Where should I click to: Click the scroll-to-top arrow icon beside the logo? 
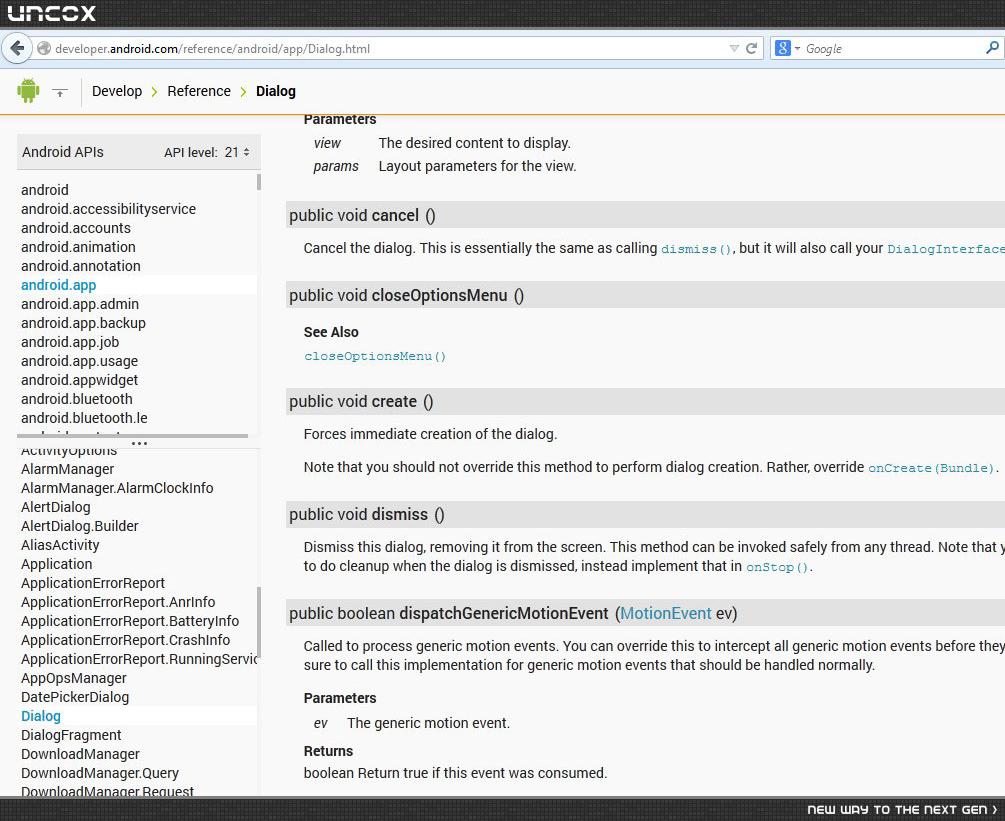pyautogui.click(x=60, y=92)
